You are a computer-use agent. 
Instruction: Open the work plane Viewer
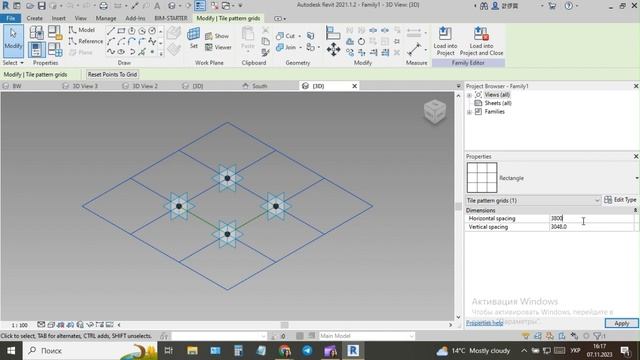coord(218,47)
